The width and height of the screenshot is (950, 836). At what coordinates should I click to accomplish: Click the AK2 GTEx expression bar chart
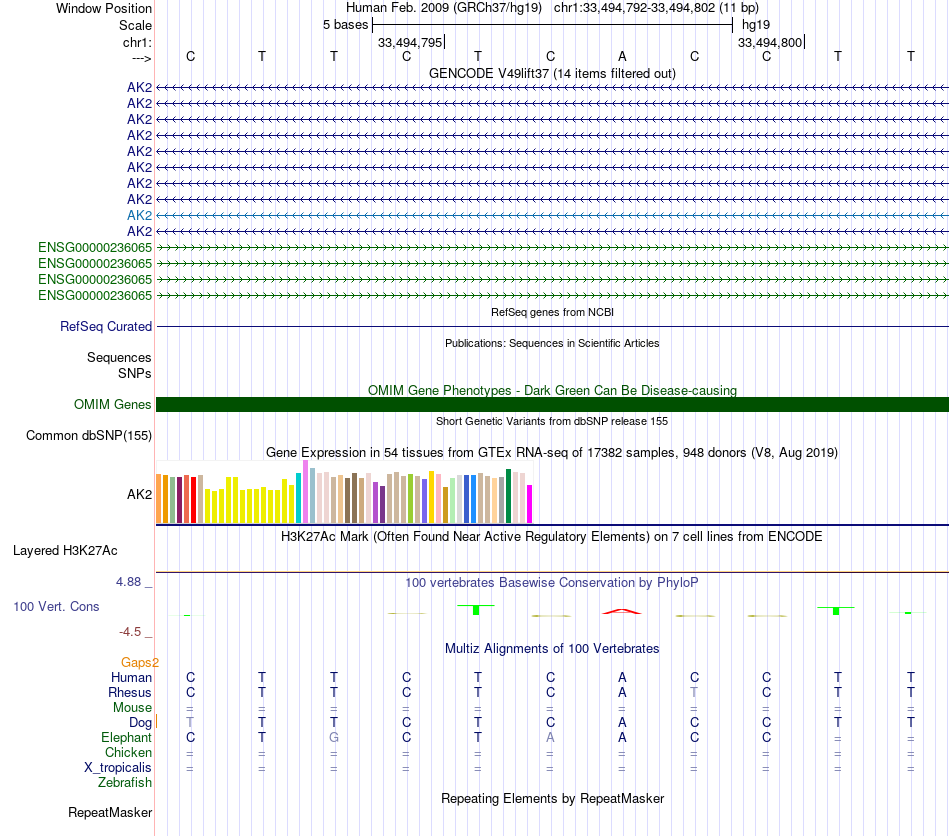tap(344, 492)
